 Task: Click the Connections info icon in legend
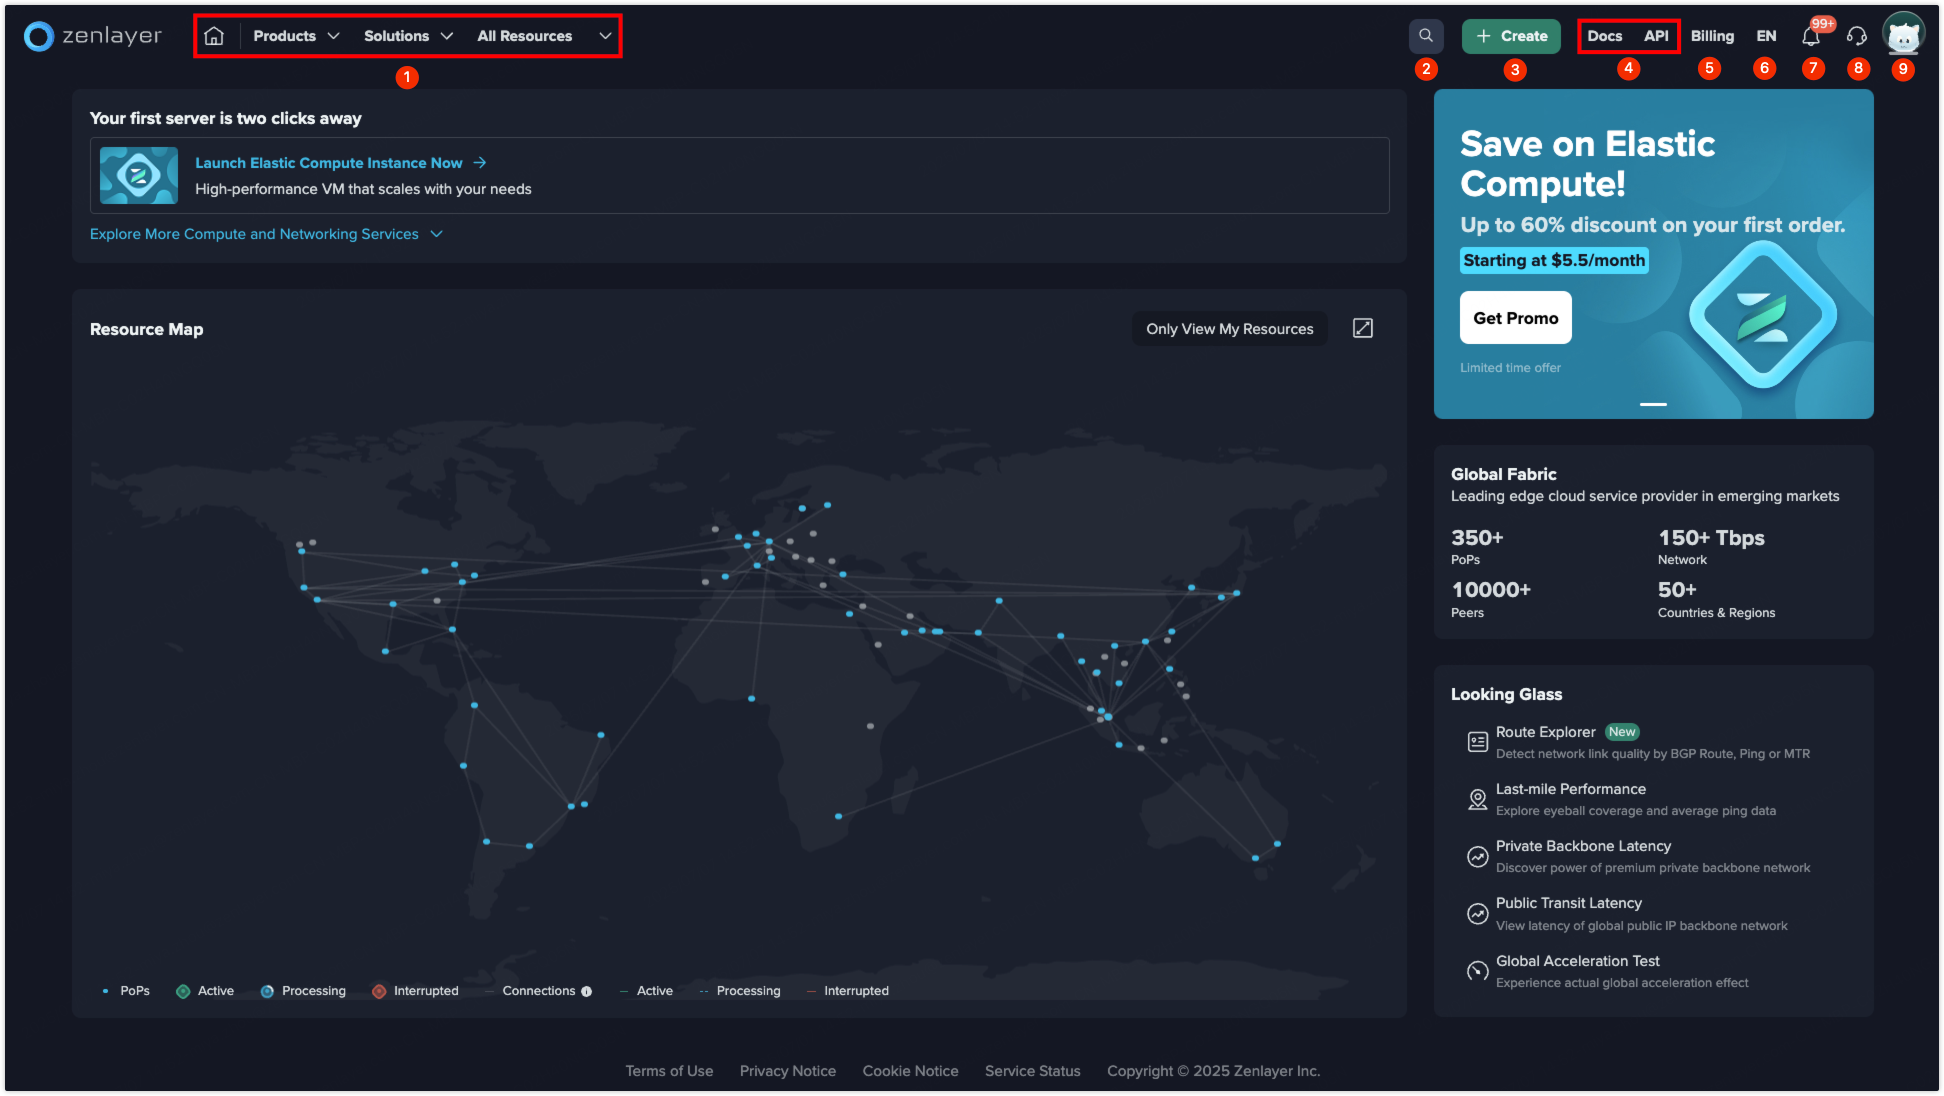587,991
